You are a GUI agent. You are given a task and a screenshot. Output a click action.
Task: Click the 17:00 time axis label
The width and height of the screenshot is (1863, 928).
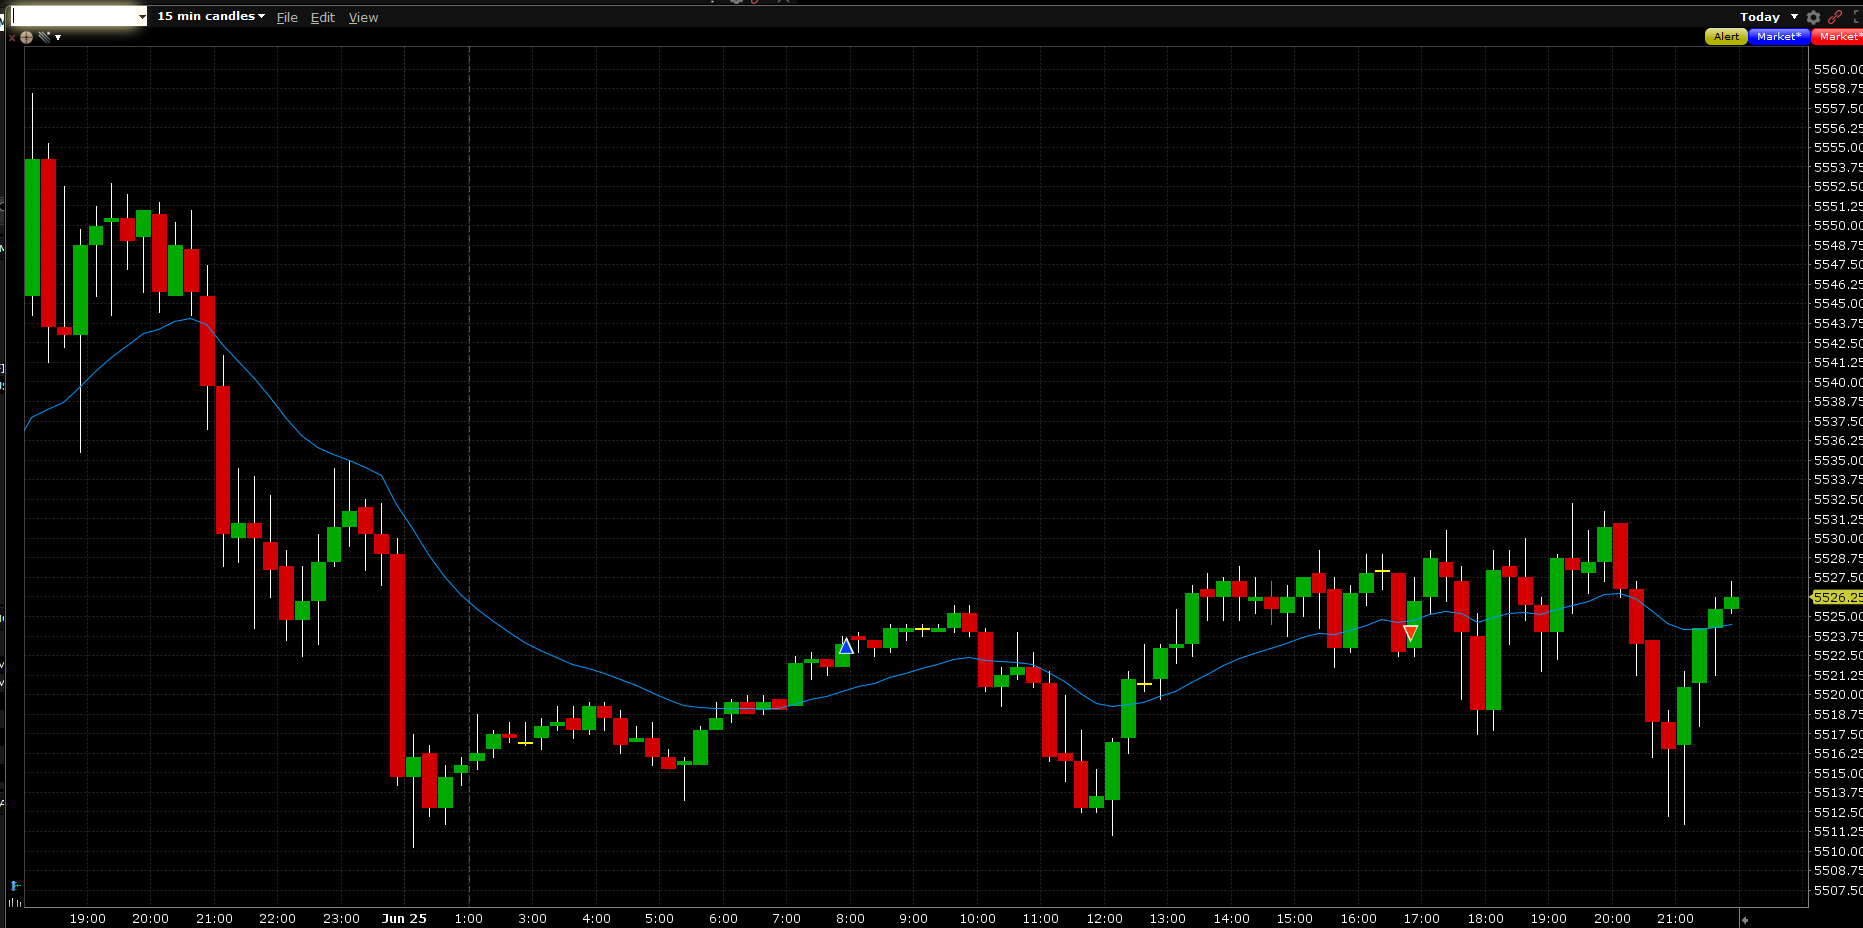(1421, 919)
